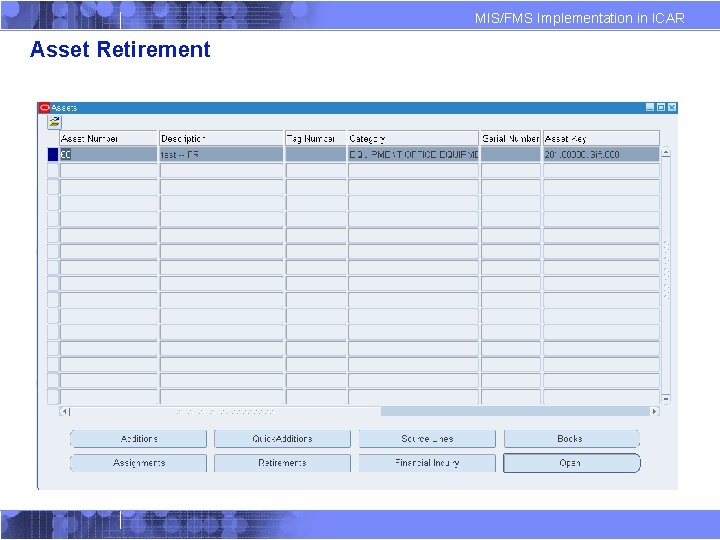Click the Books button

pyautogui.click(x=572, y=439)
